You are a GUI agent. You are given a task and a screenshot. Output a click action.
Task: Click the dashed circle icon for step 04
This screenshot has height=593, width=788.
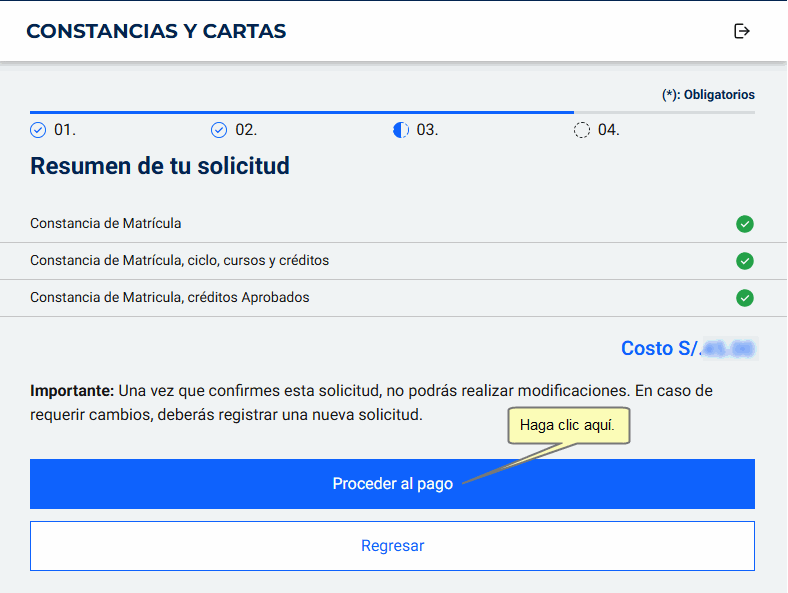click(582, 130)
